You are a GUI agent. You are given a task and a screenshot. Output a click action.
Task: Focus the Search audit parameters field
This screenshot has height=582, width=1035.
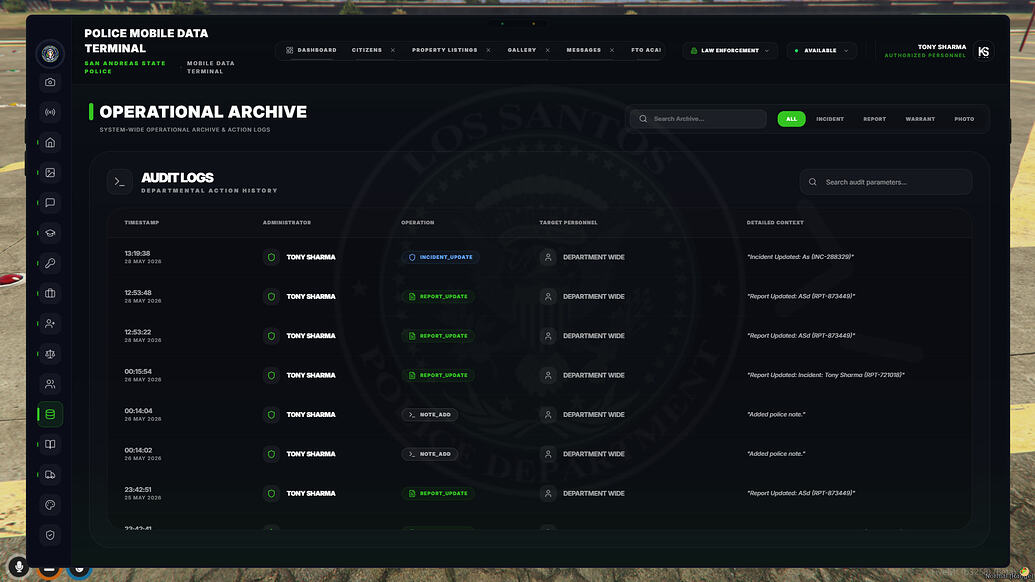886,182
